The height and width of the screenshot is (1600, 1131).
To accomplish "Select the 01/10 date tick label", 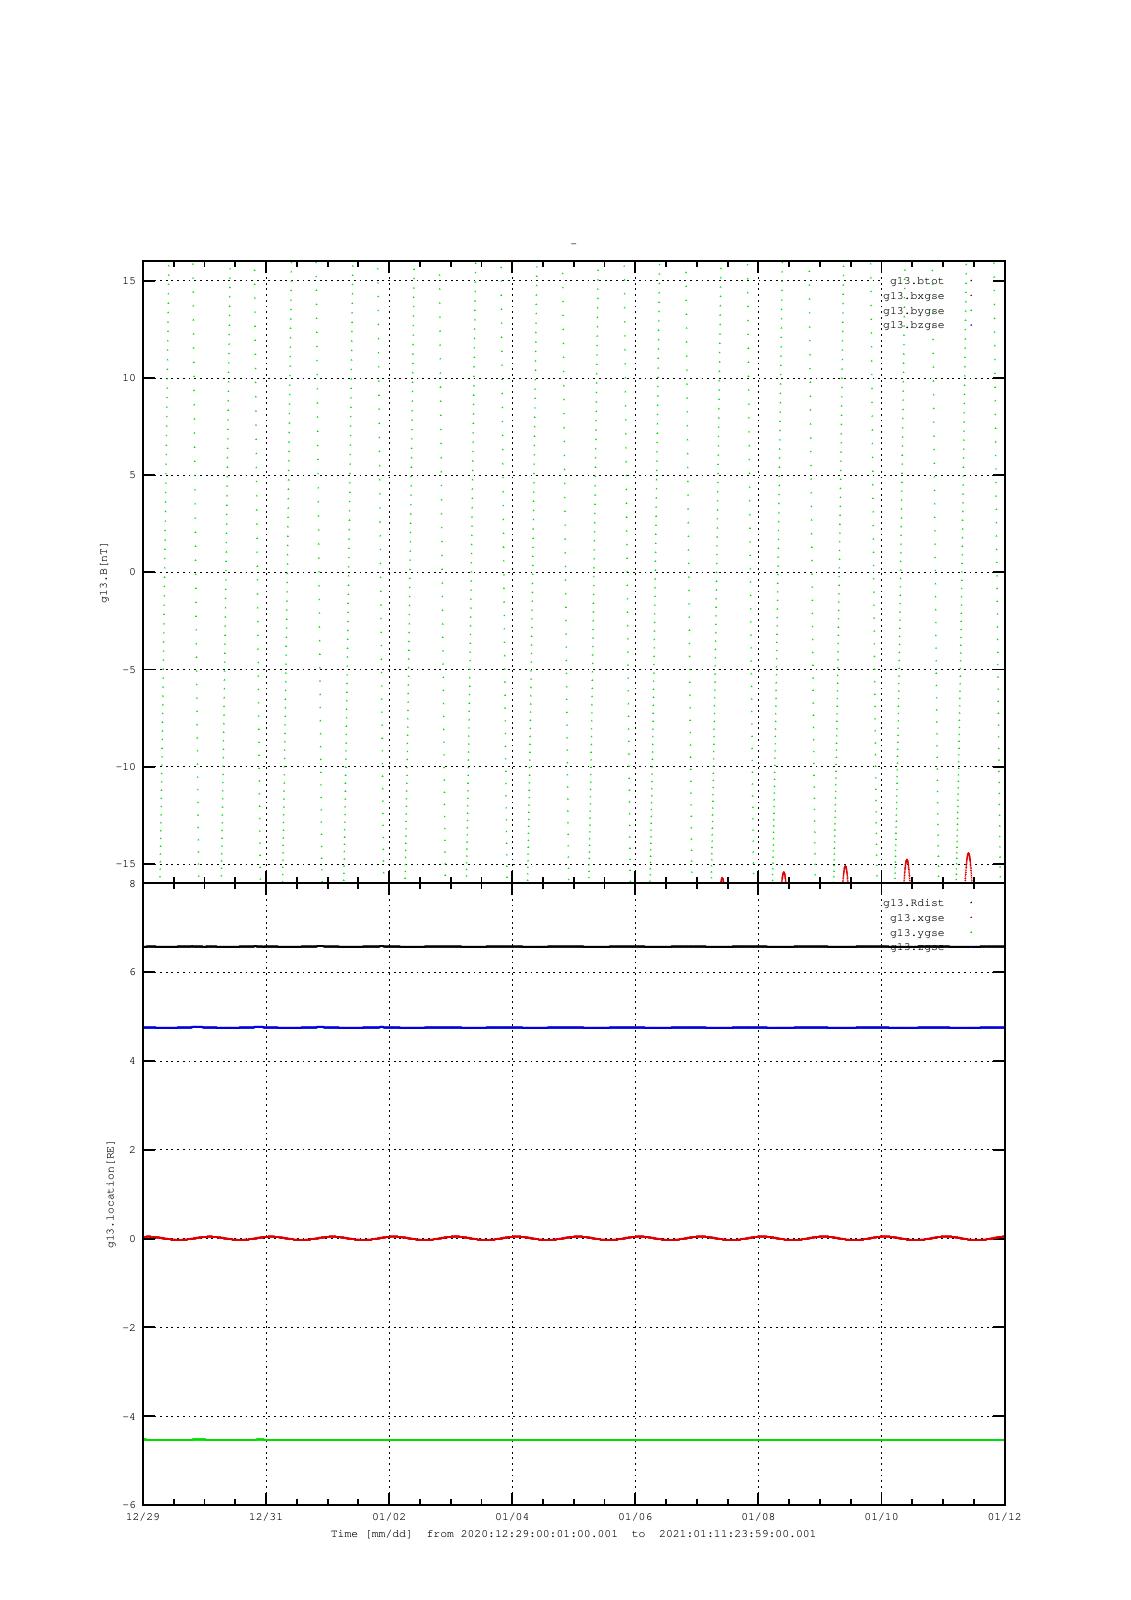I will pos(881,1517).
